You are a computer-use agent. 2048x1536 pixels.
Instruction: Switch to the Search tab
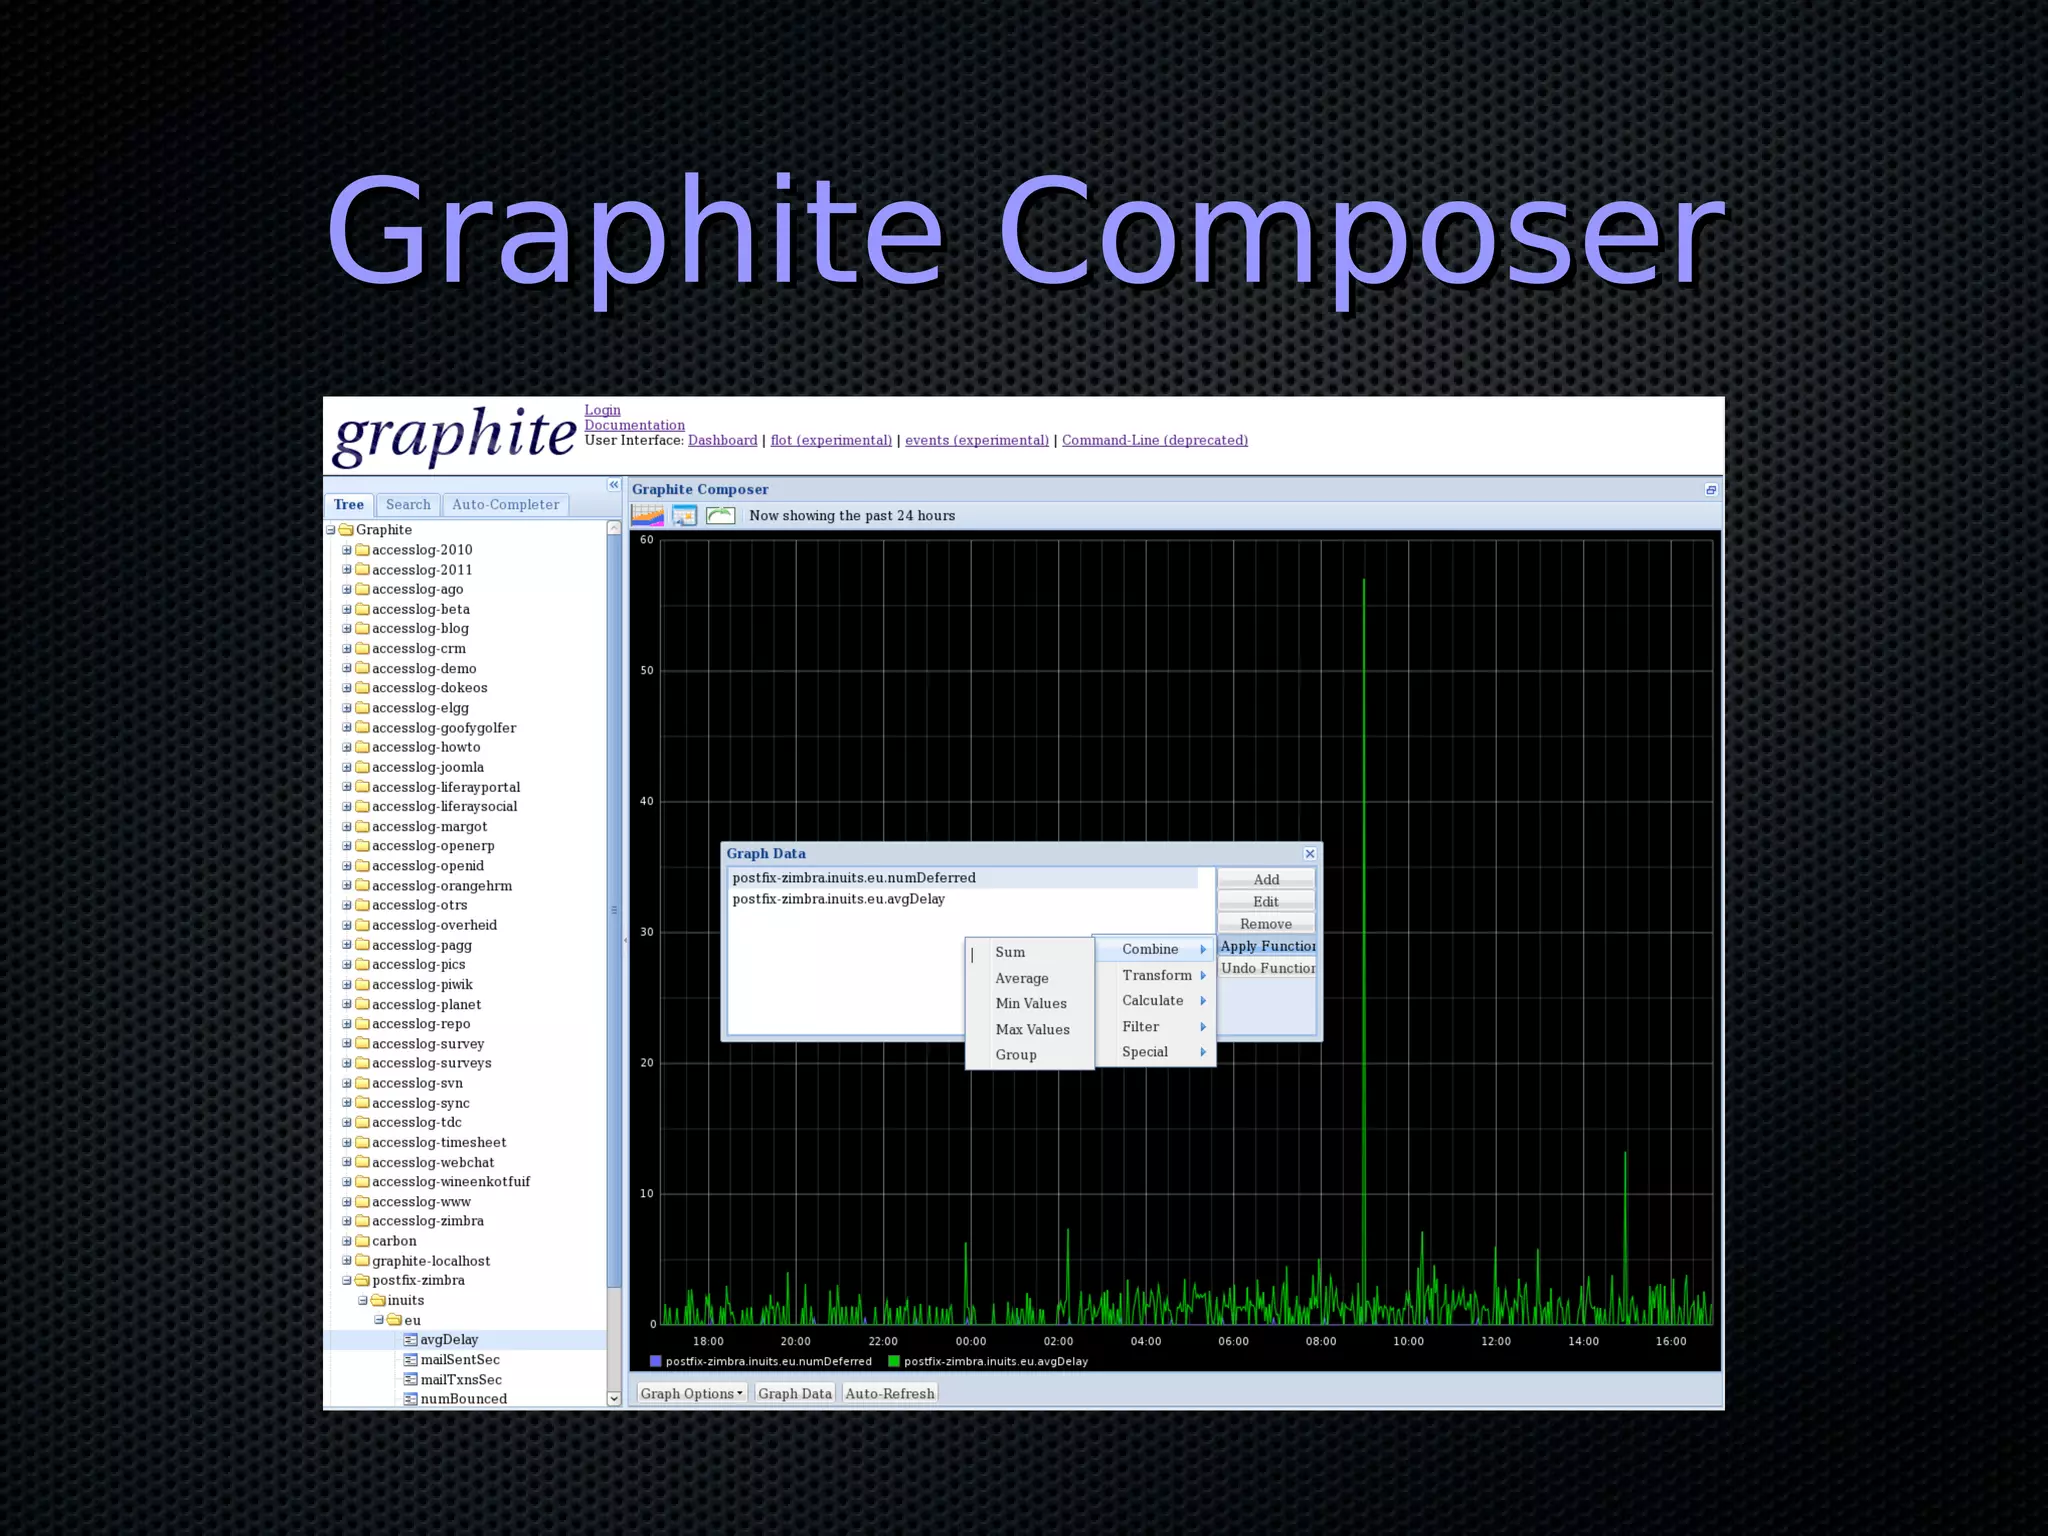tap(408, 505)
